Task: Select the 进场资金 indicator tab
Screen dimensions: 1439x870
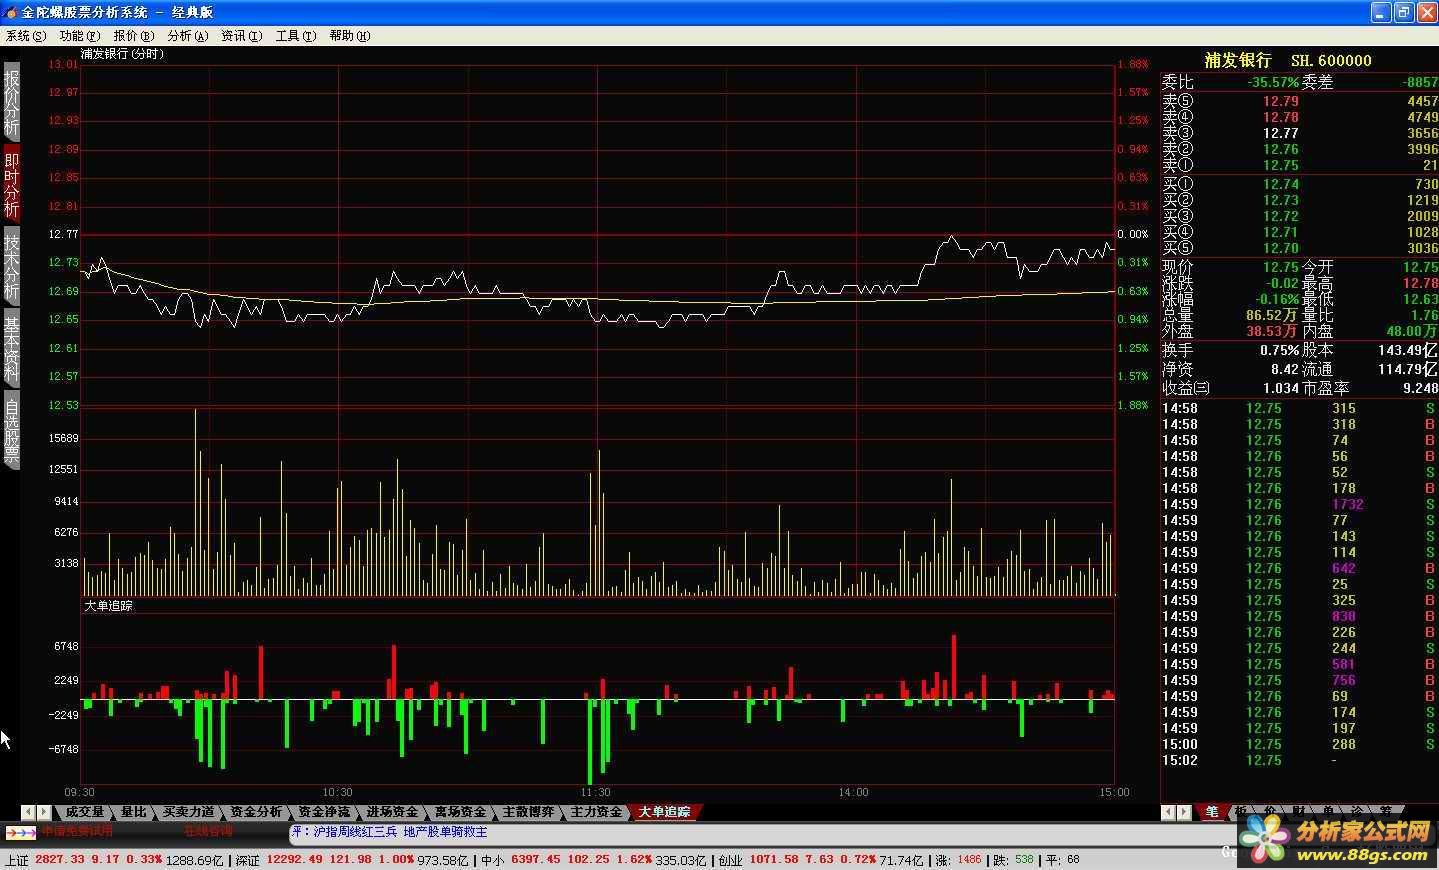Action: (392, 812)
